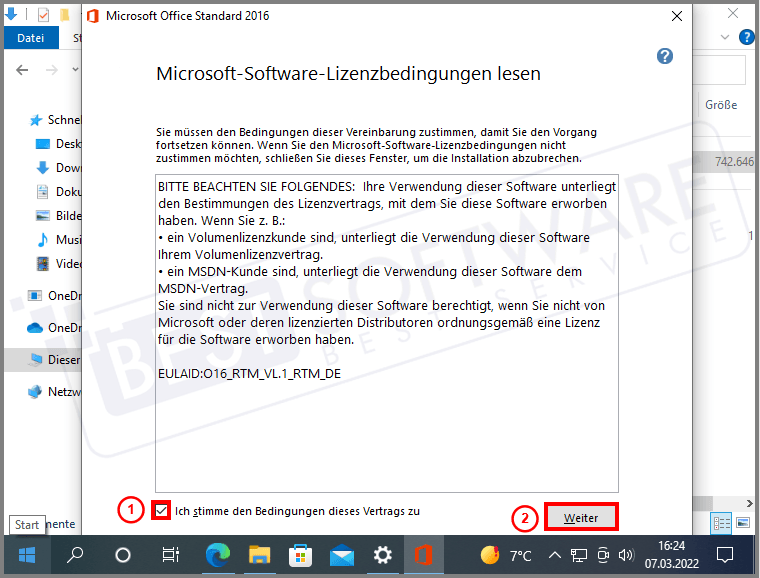760x578 pixels.
Task: Open the Datei tab in File Explorer
Action: (31, 38)
